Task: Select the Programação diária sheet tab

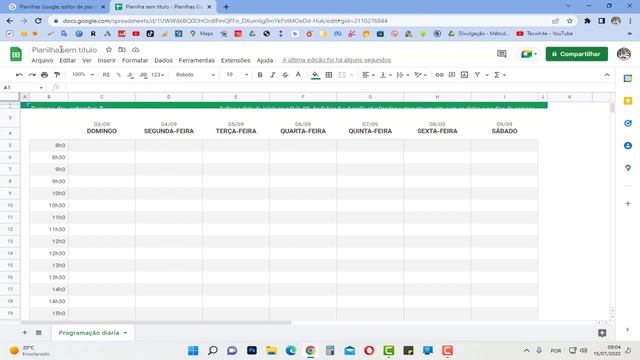Action: (x=93, y=333)
